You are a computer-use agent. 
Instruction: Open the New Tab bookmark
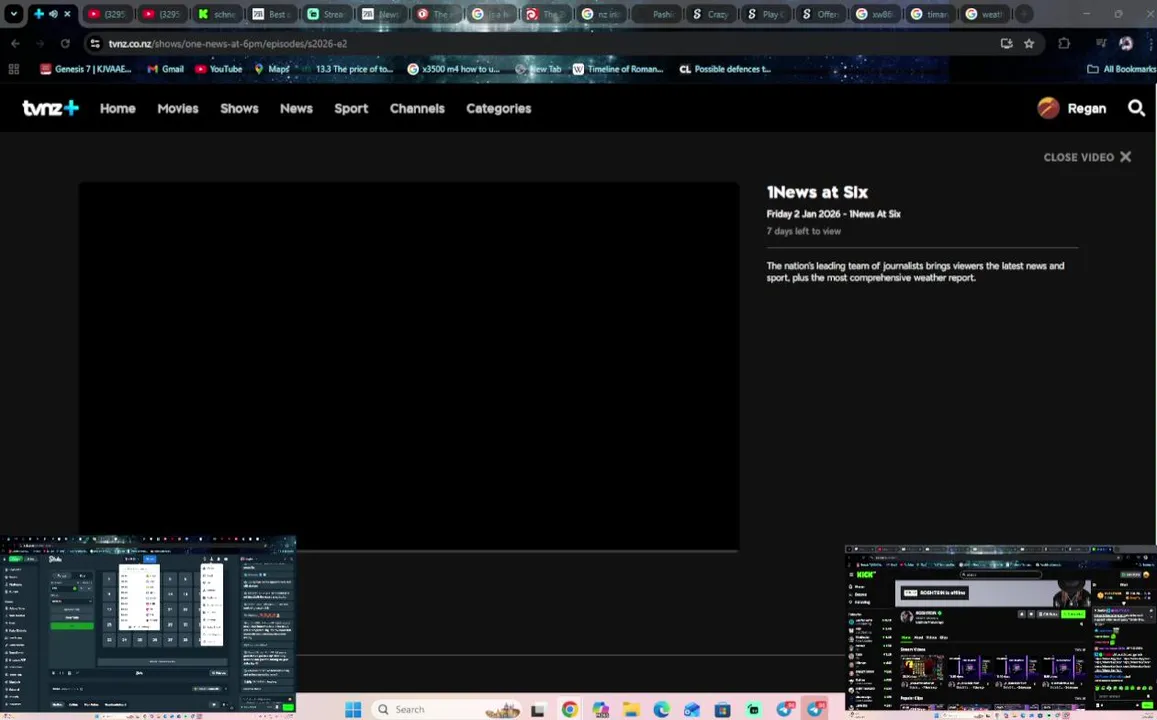(539, 69)
